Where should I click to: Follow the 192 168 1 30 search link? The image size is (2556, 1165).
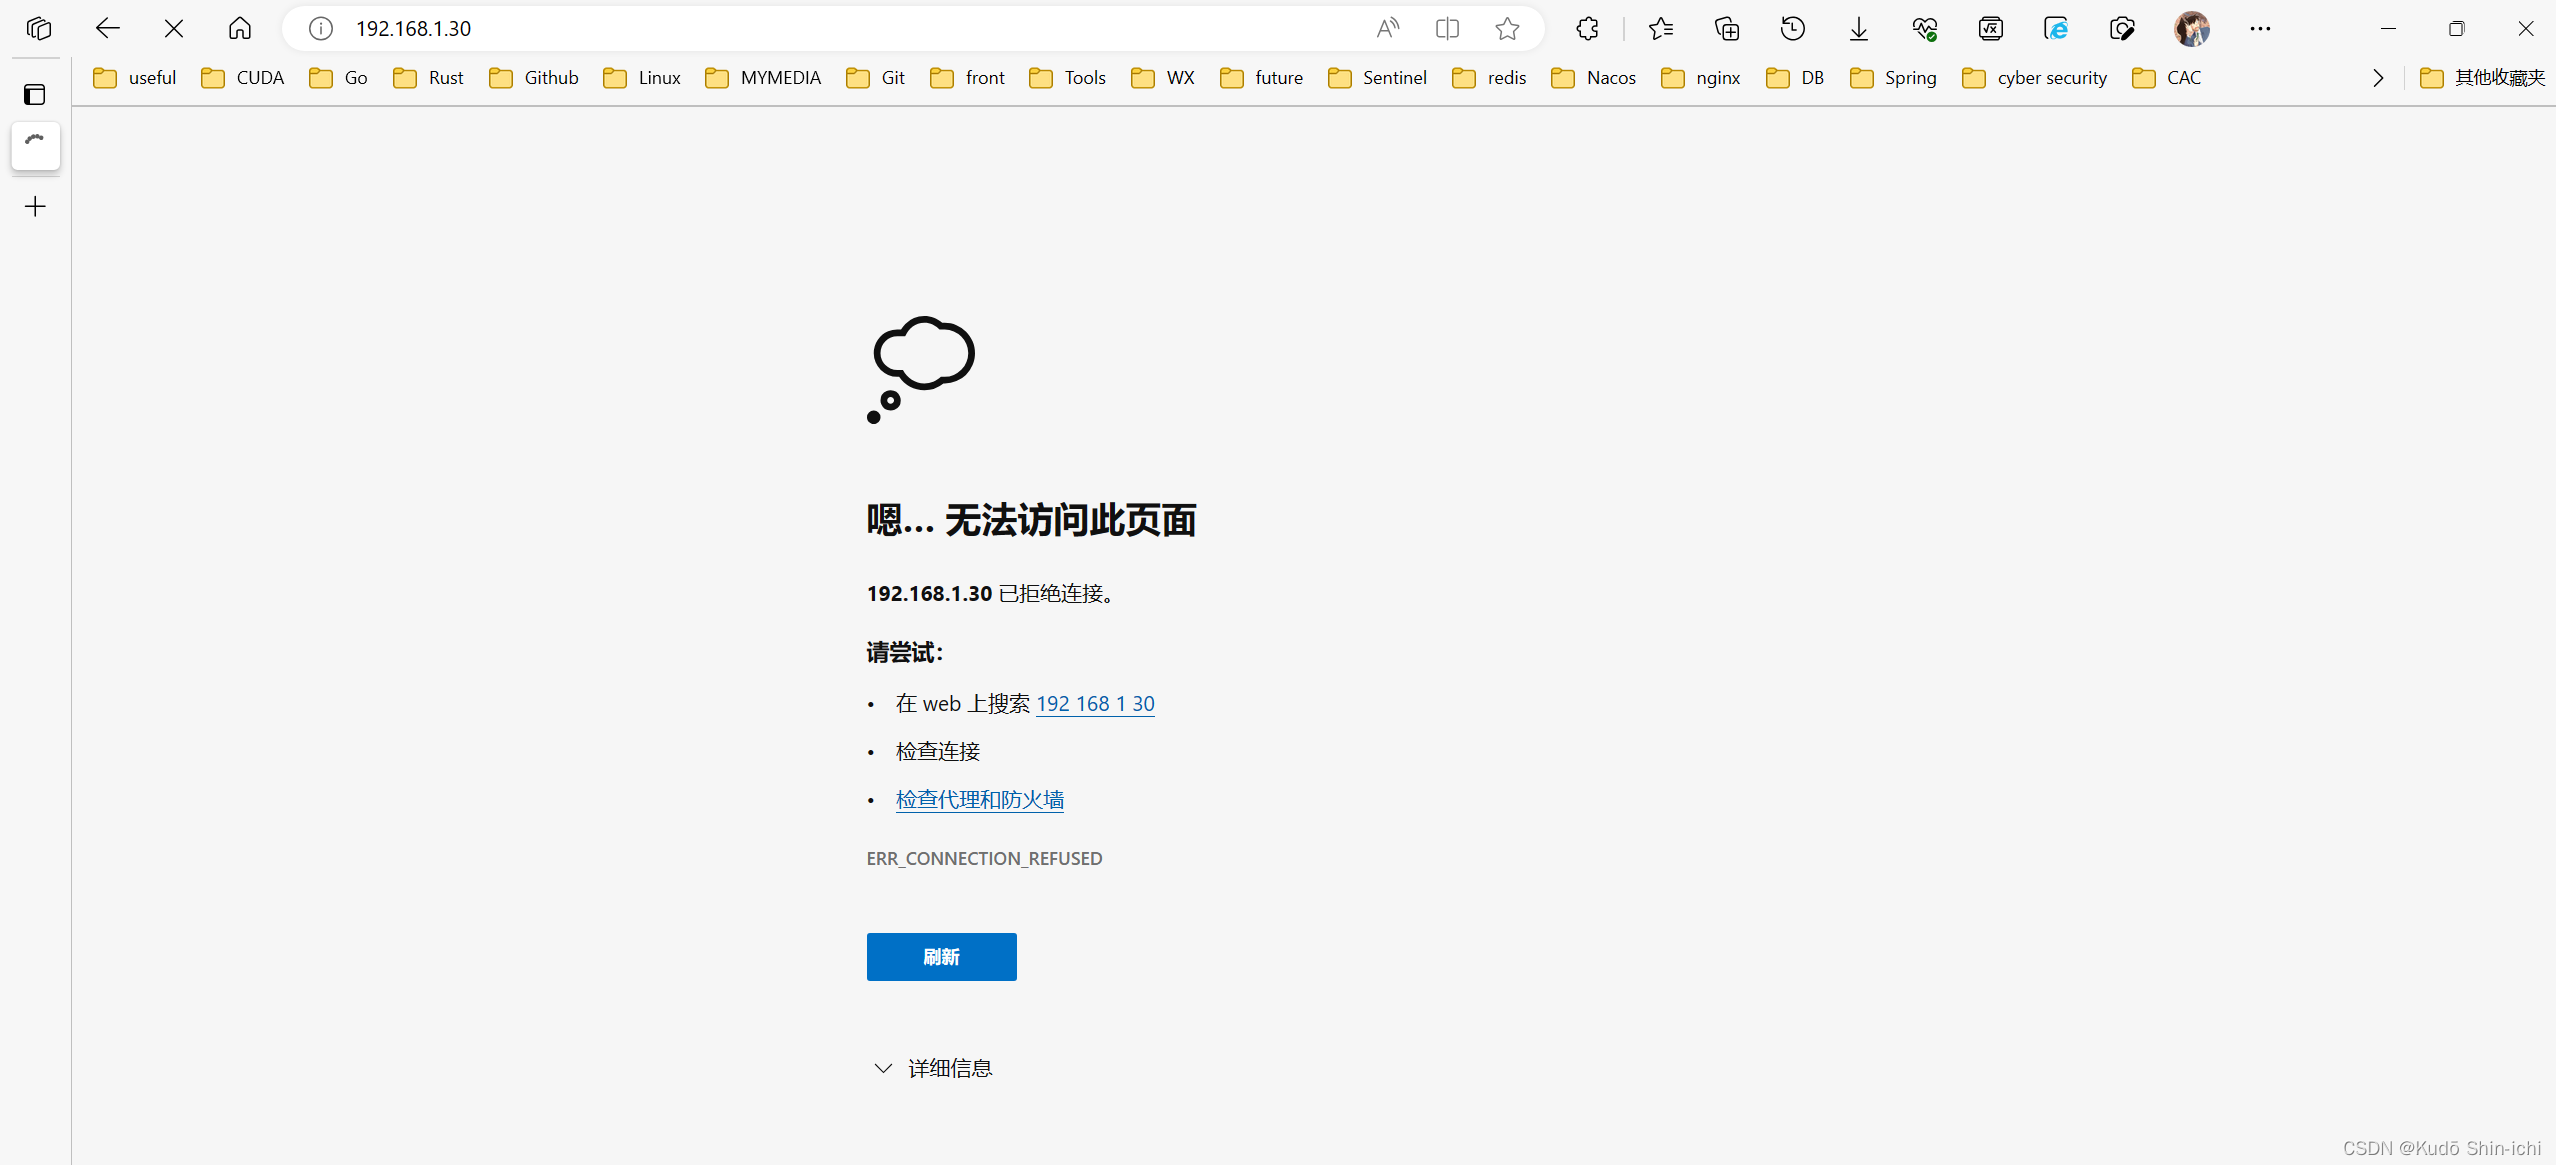pos(1095,704)
